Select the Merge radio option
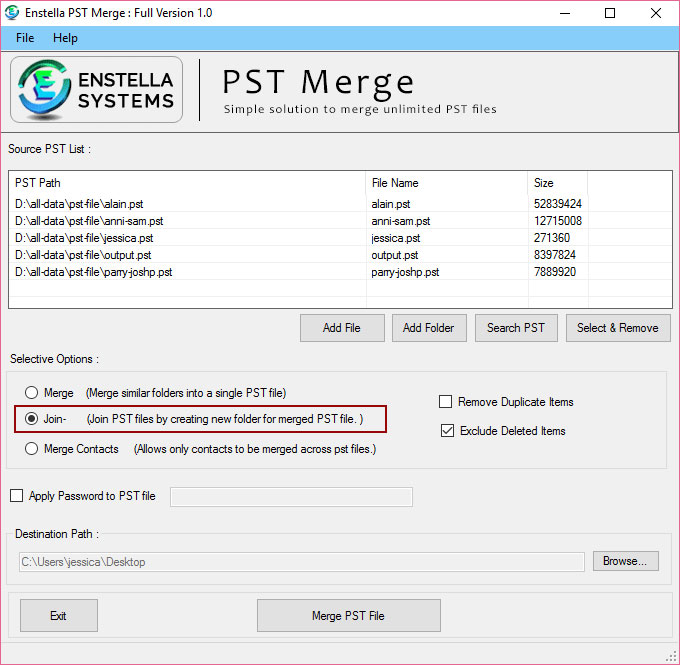The height and width of the screenshot is (665, 680). [33, 393]
